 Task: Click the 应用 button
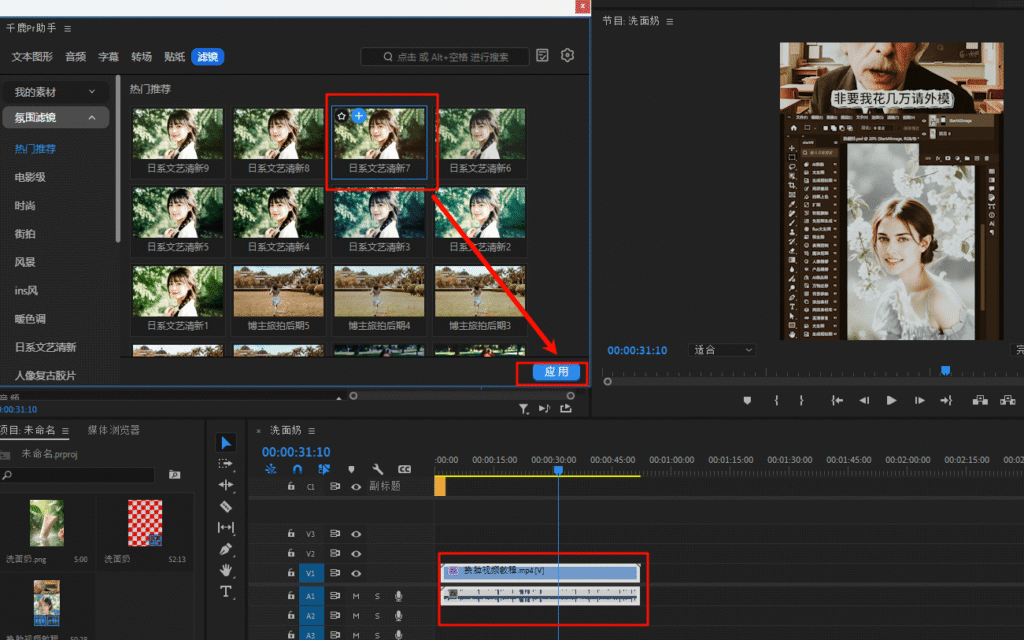[x=556, y=372]
